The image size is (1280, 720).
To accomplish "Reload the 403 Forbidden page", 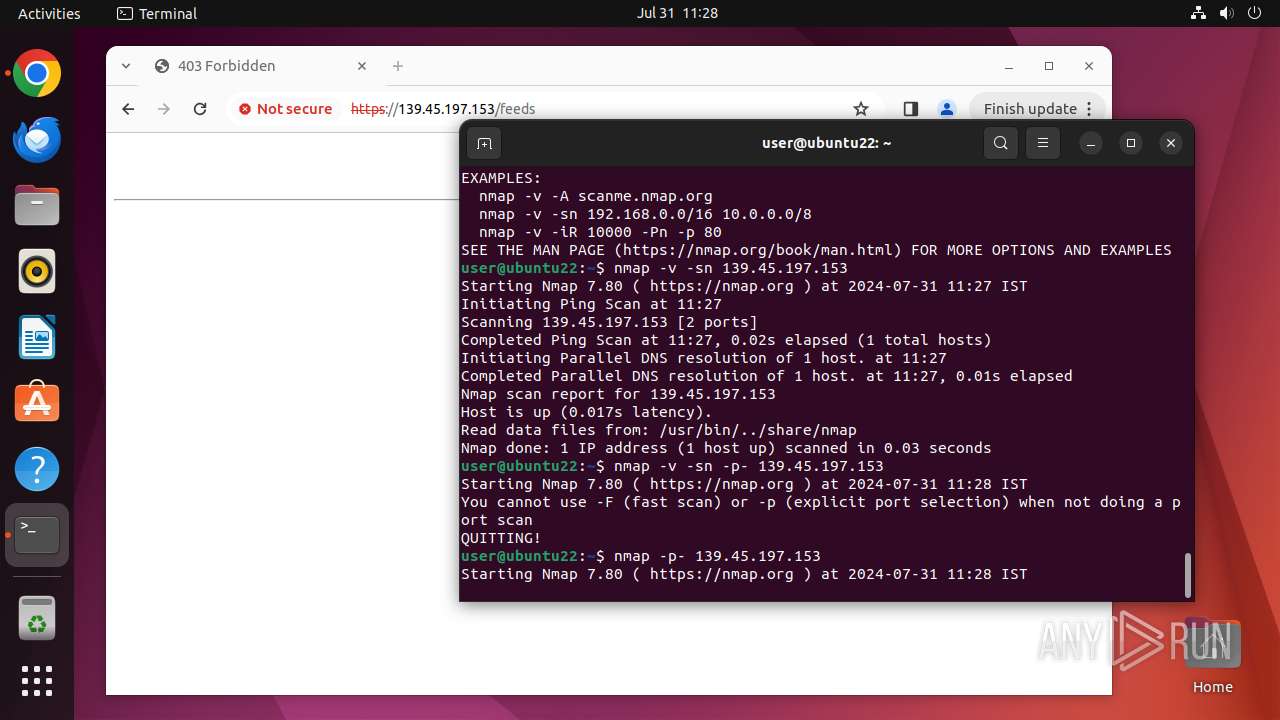I will (200, 109).
